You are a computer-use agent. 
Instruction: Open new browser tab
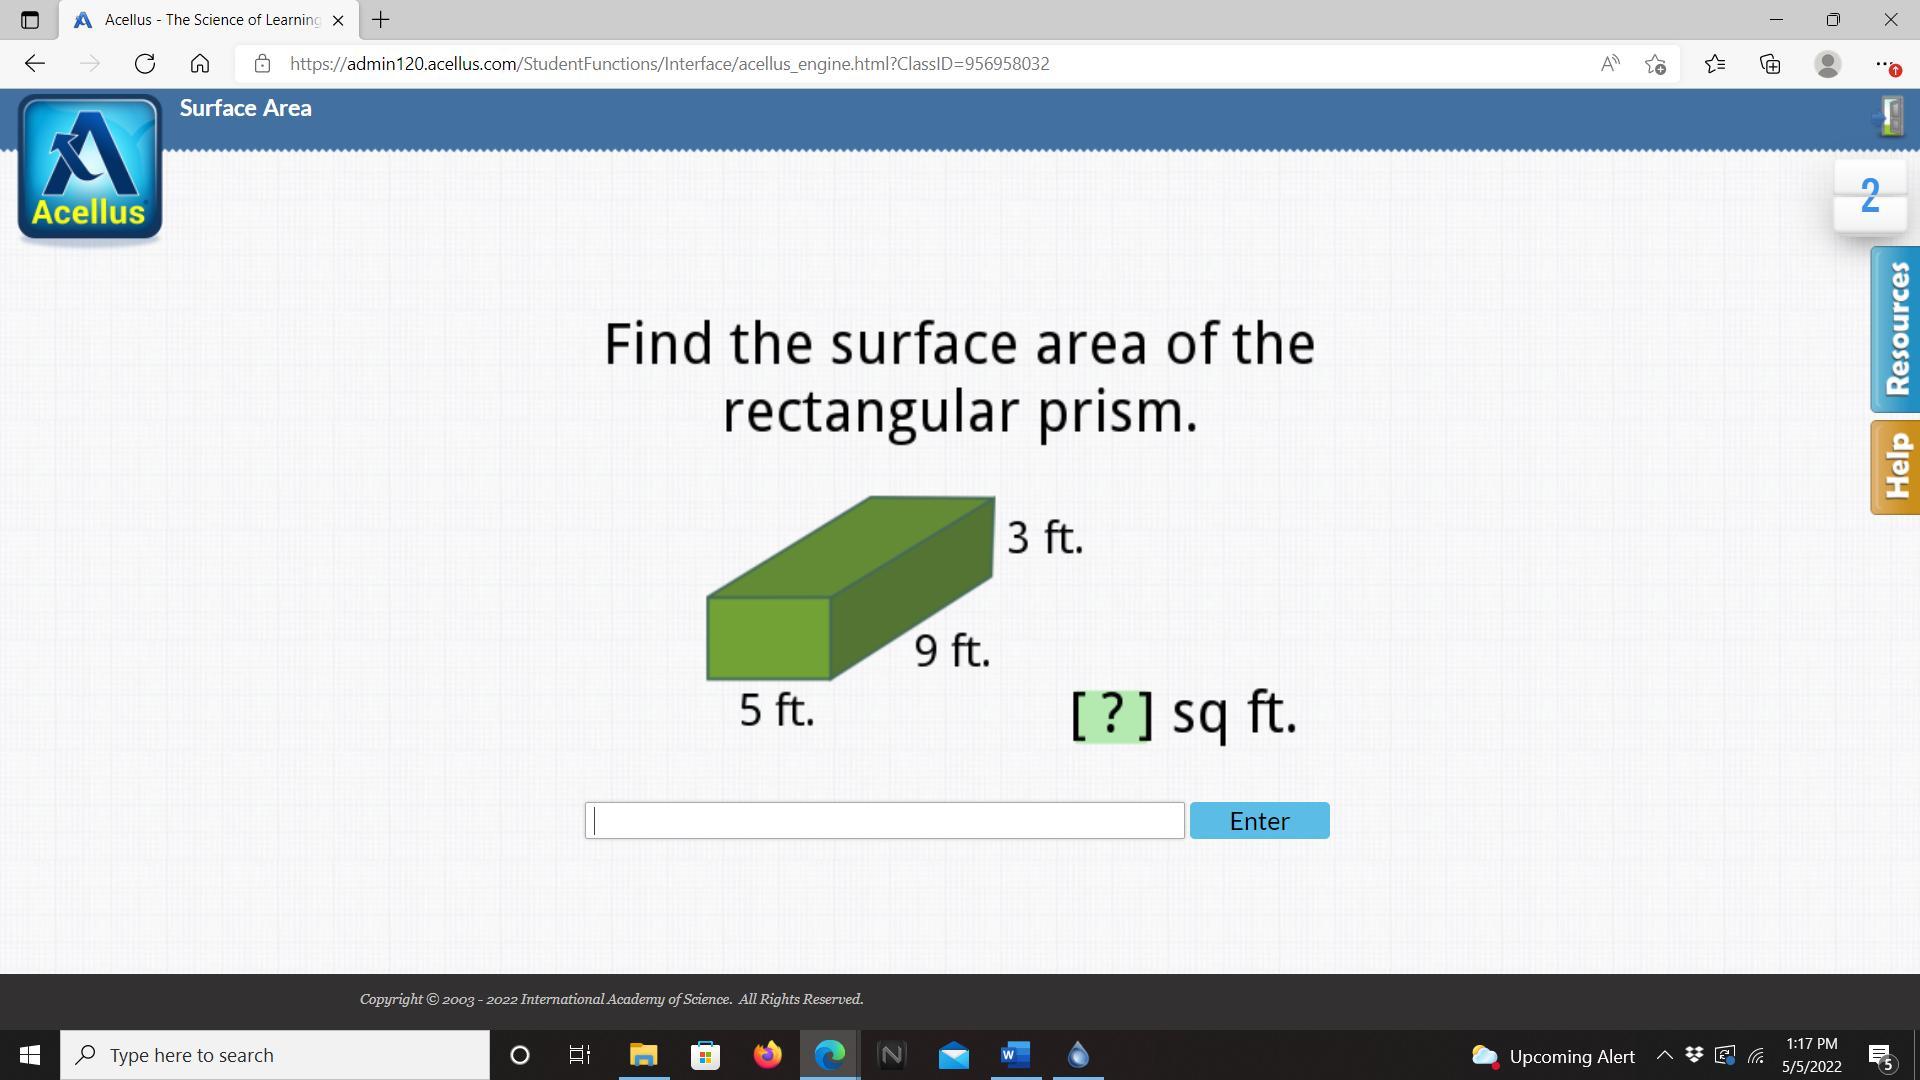(380, 20)
